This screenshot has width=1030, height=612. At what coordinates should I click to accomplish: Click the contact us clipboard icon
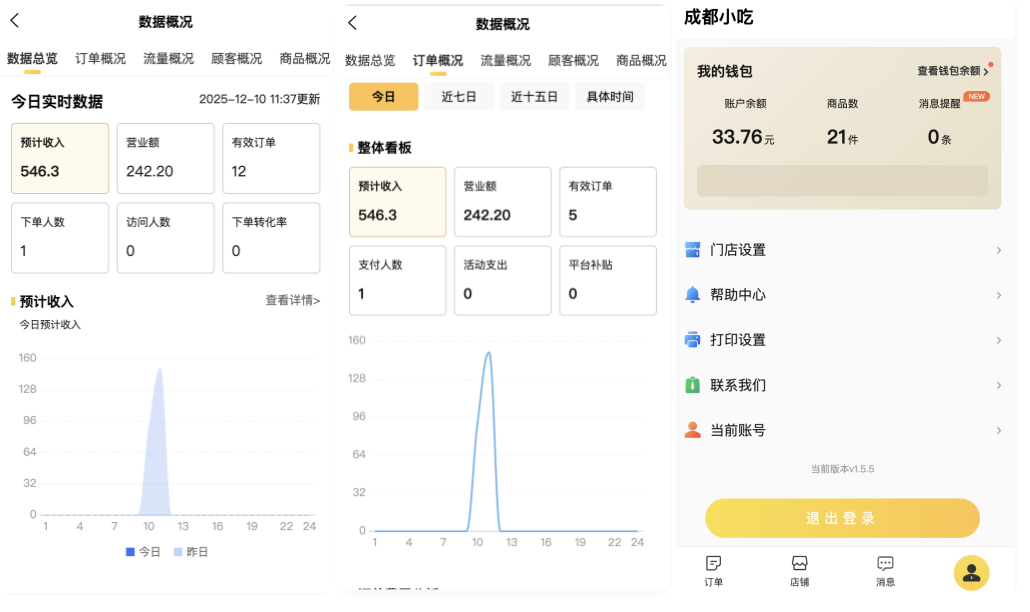tap(692, 385)
